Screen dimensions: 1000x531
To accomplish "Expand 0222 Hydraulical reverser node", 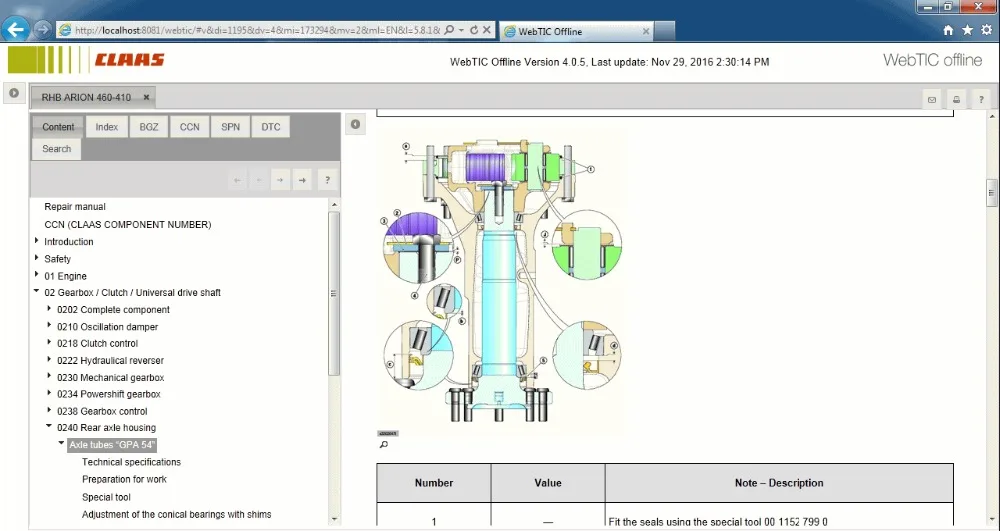I will coord(49,360).
